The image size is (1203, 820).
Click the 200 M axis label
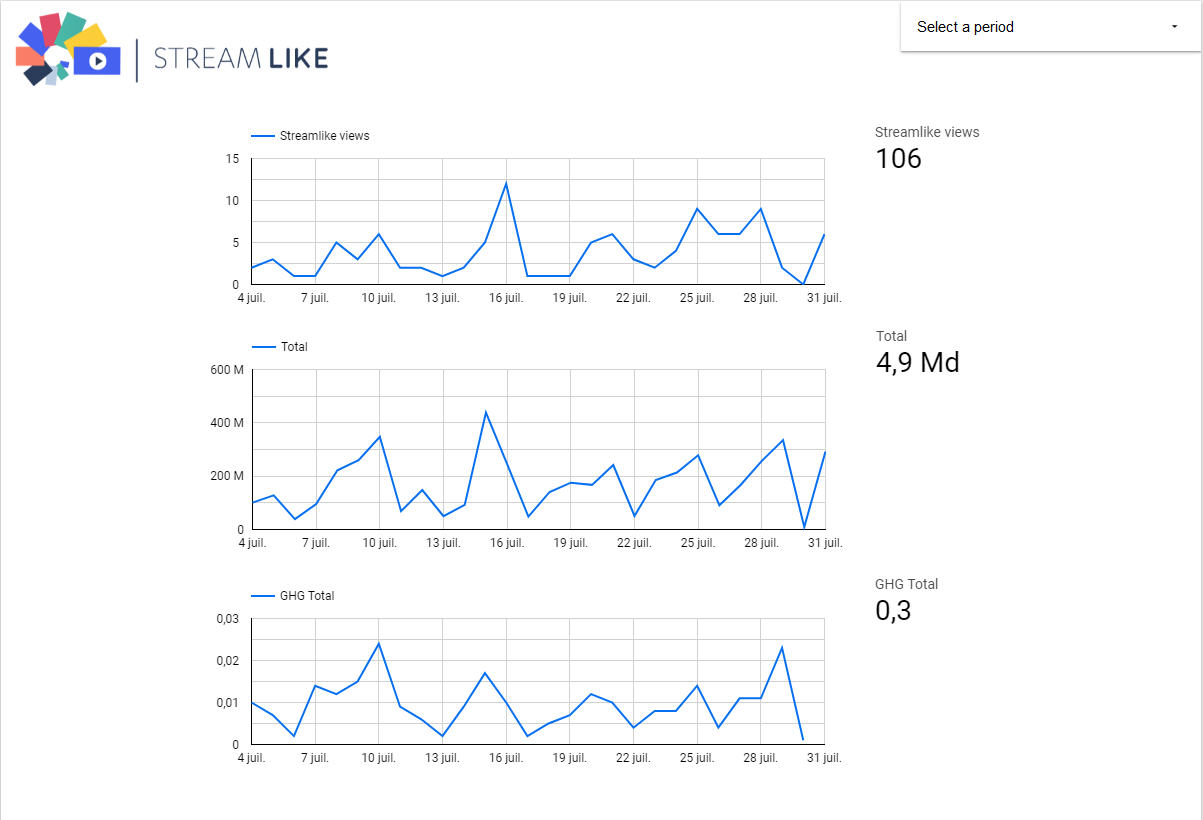point(227,476)
